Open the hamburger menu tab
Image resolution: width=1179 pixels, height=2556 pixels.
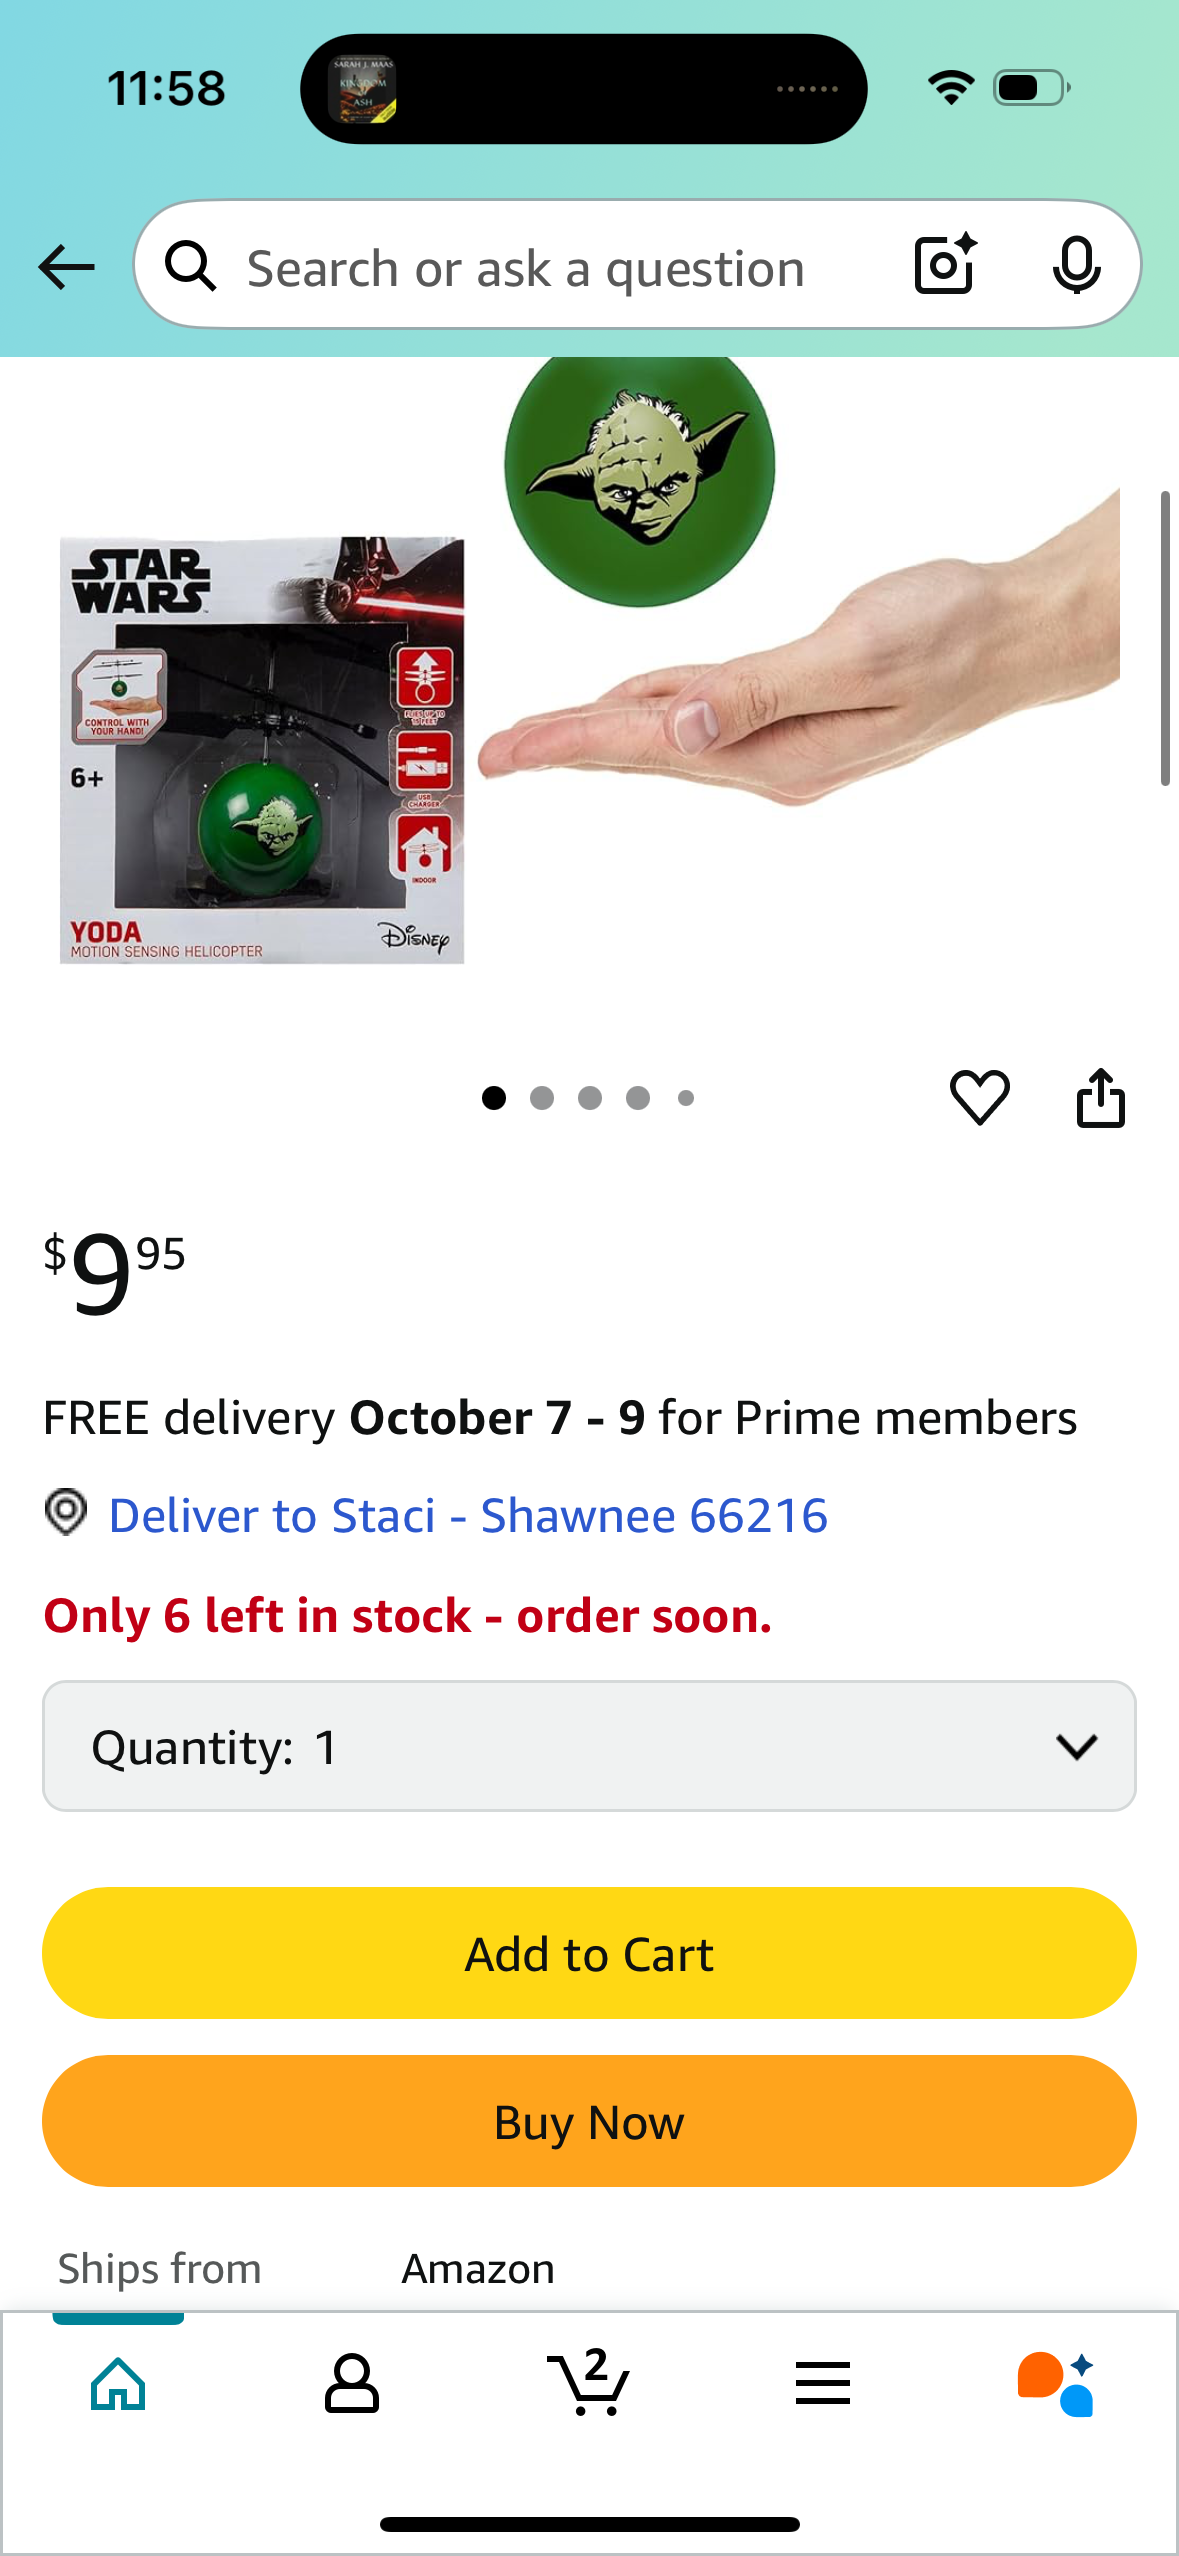click(823, 2383)
